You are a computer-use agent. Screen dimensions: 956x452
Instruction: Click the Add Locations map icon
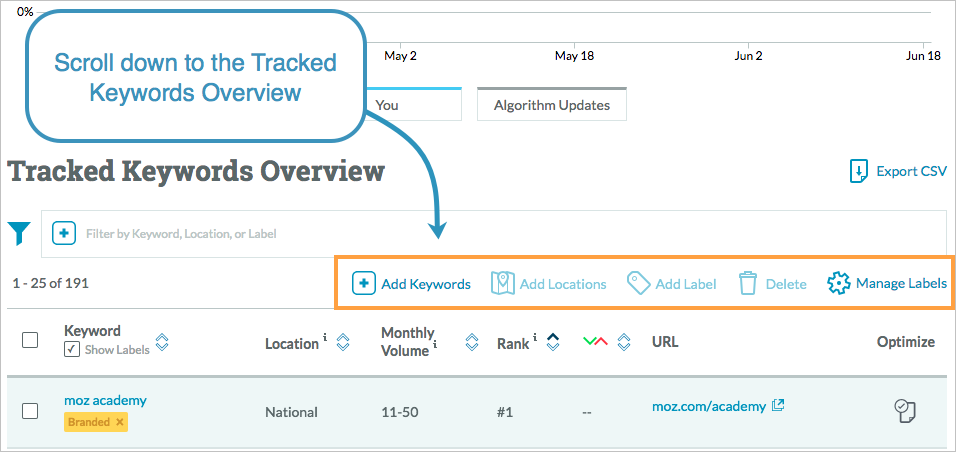(503, 284)
